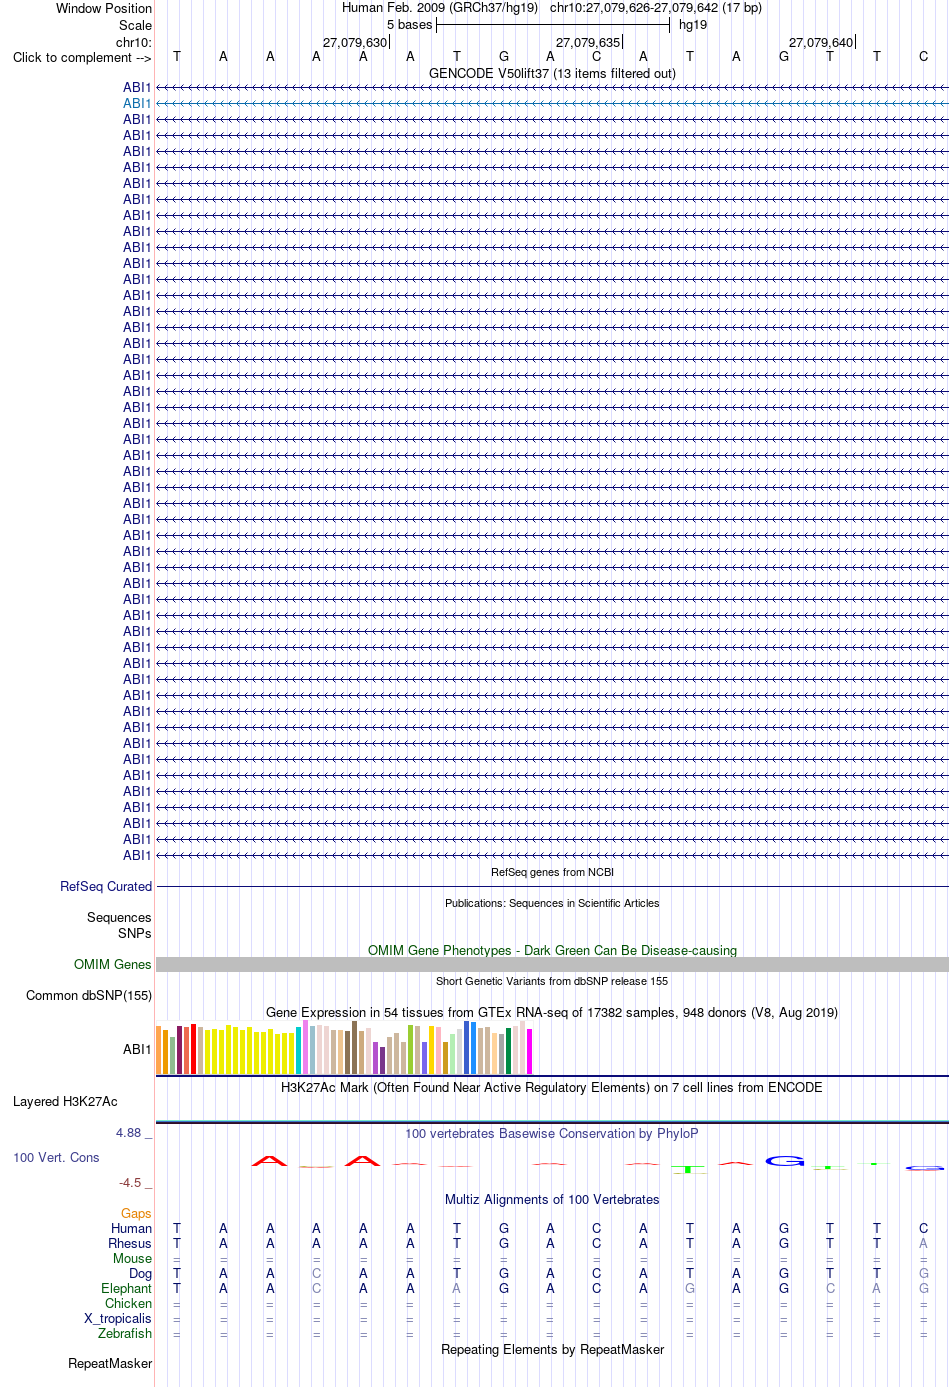Click the Scale label
This screenshot has height=1387, width=950.
[135, 25]
